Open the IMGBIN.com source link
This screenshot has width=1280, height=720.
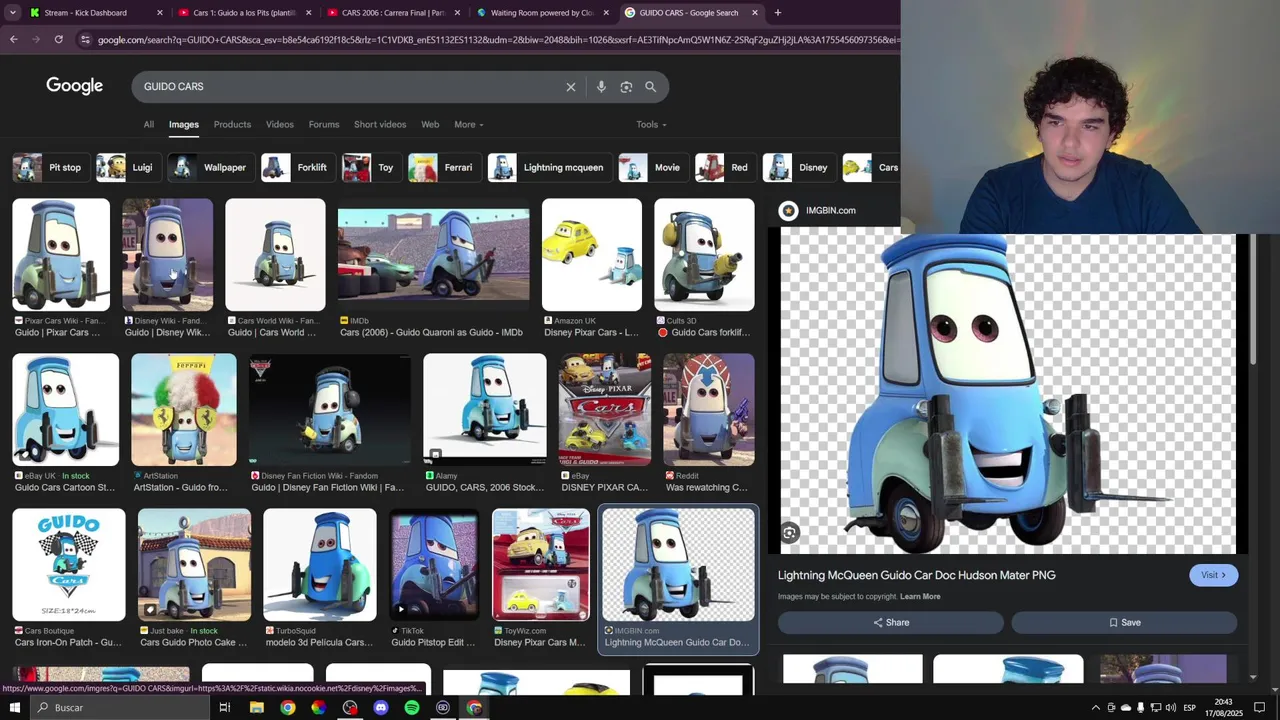click(x=830, y=211)
